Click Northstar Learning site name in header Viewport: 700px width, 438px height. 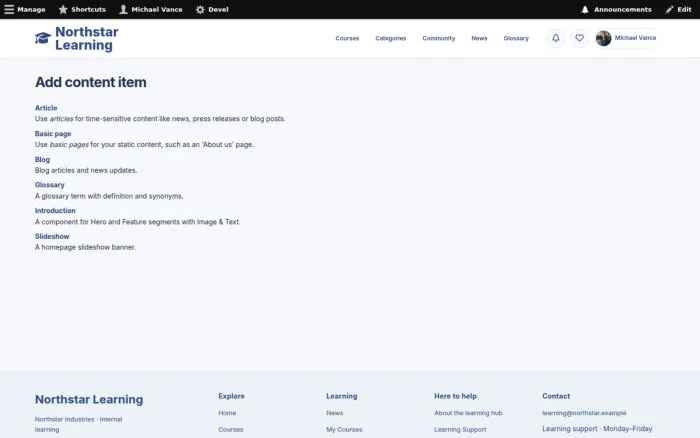pos(87,38)
